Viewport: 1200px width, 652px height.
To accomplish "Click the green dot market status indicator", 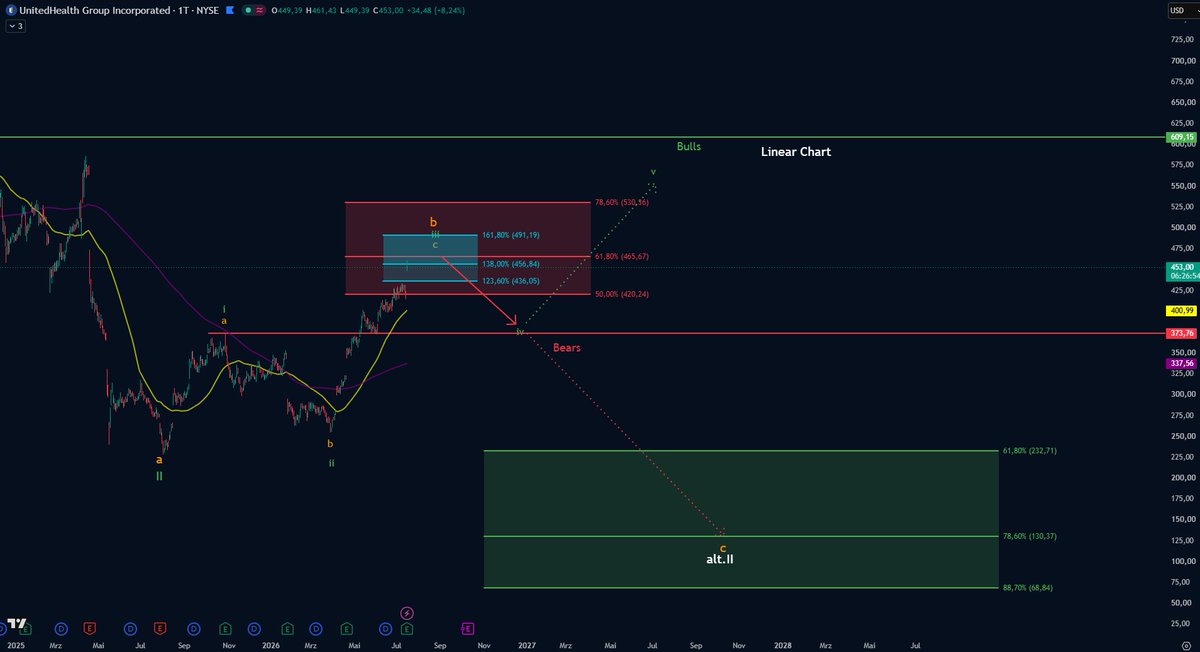I will pos(248,10).
